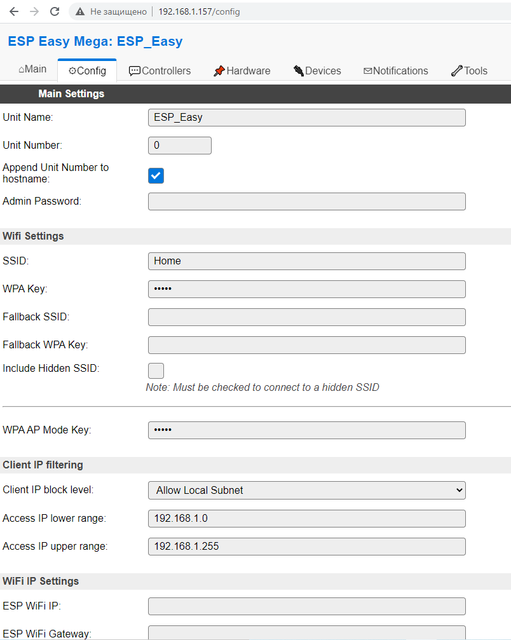The height and width of the screenshot is (640, 511).
Task: Open the Main tab with house icon
Action: 33,69
